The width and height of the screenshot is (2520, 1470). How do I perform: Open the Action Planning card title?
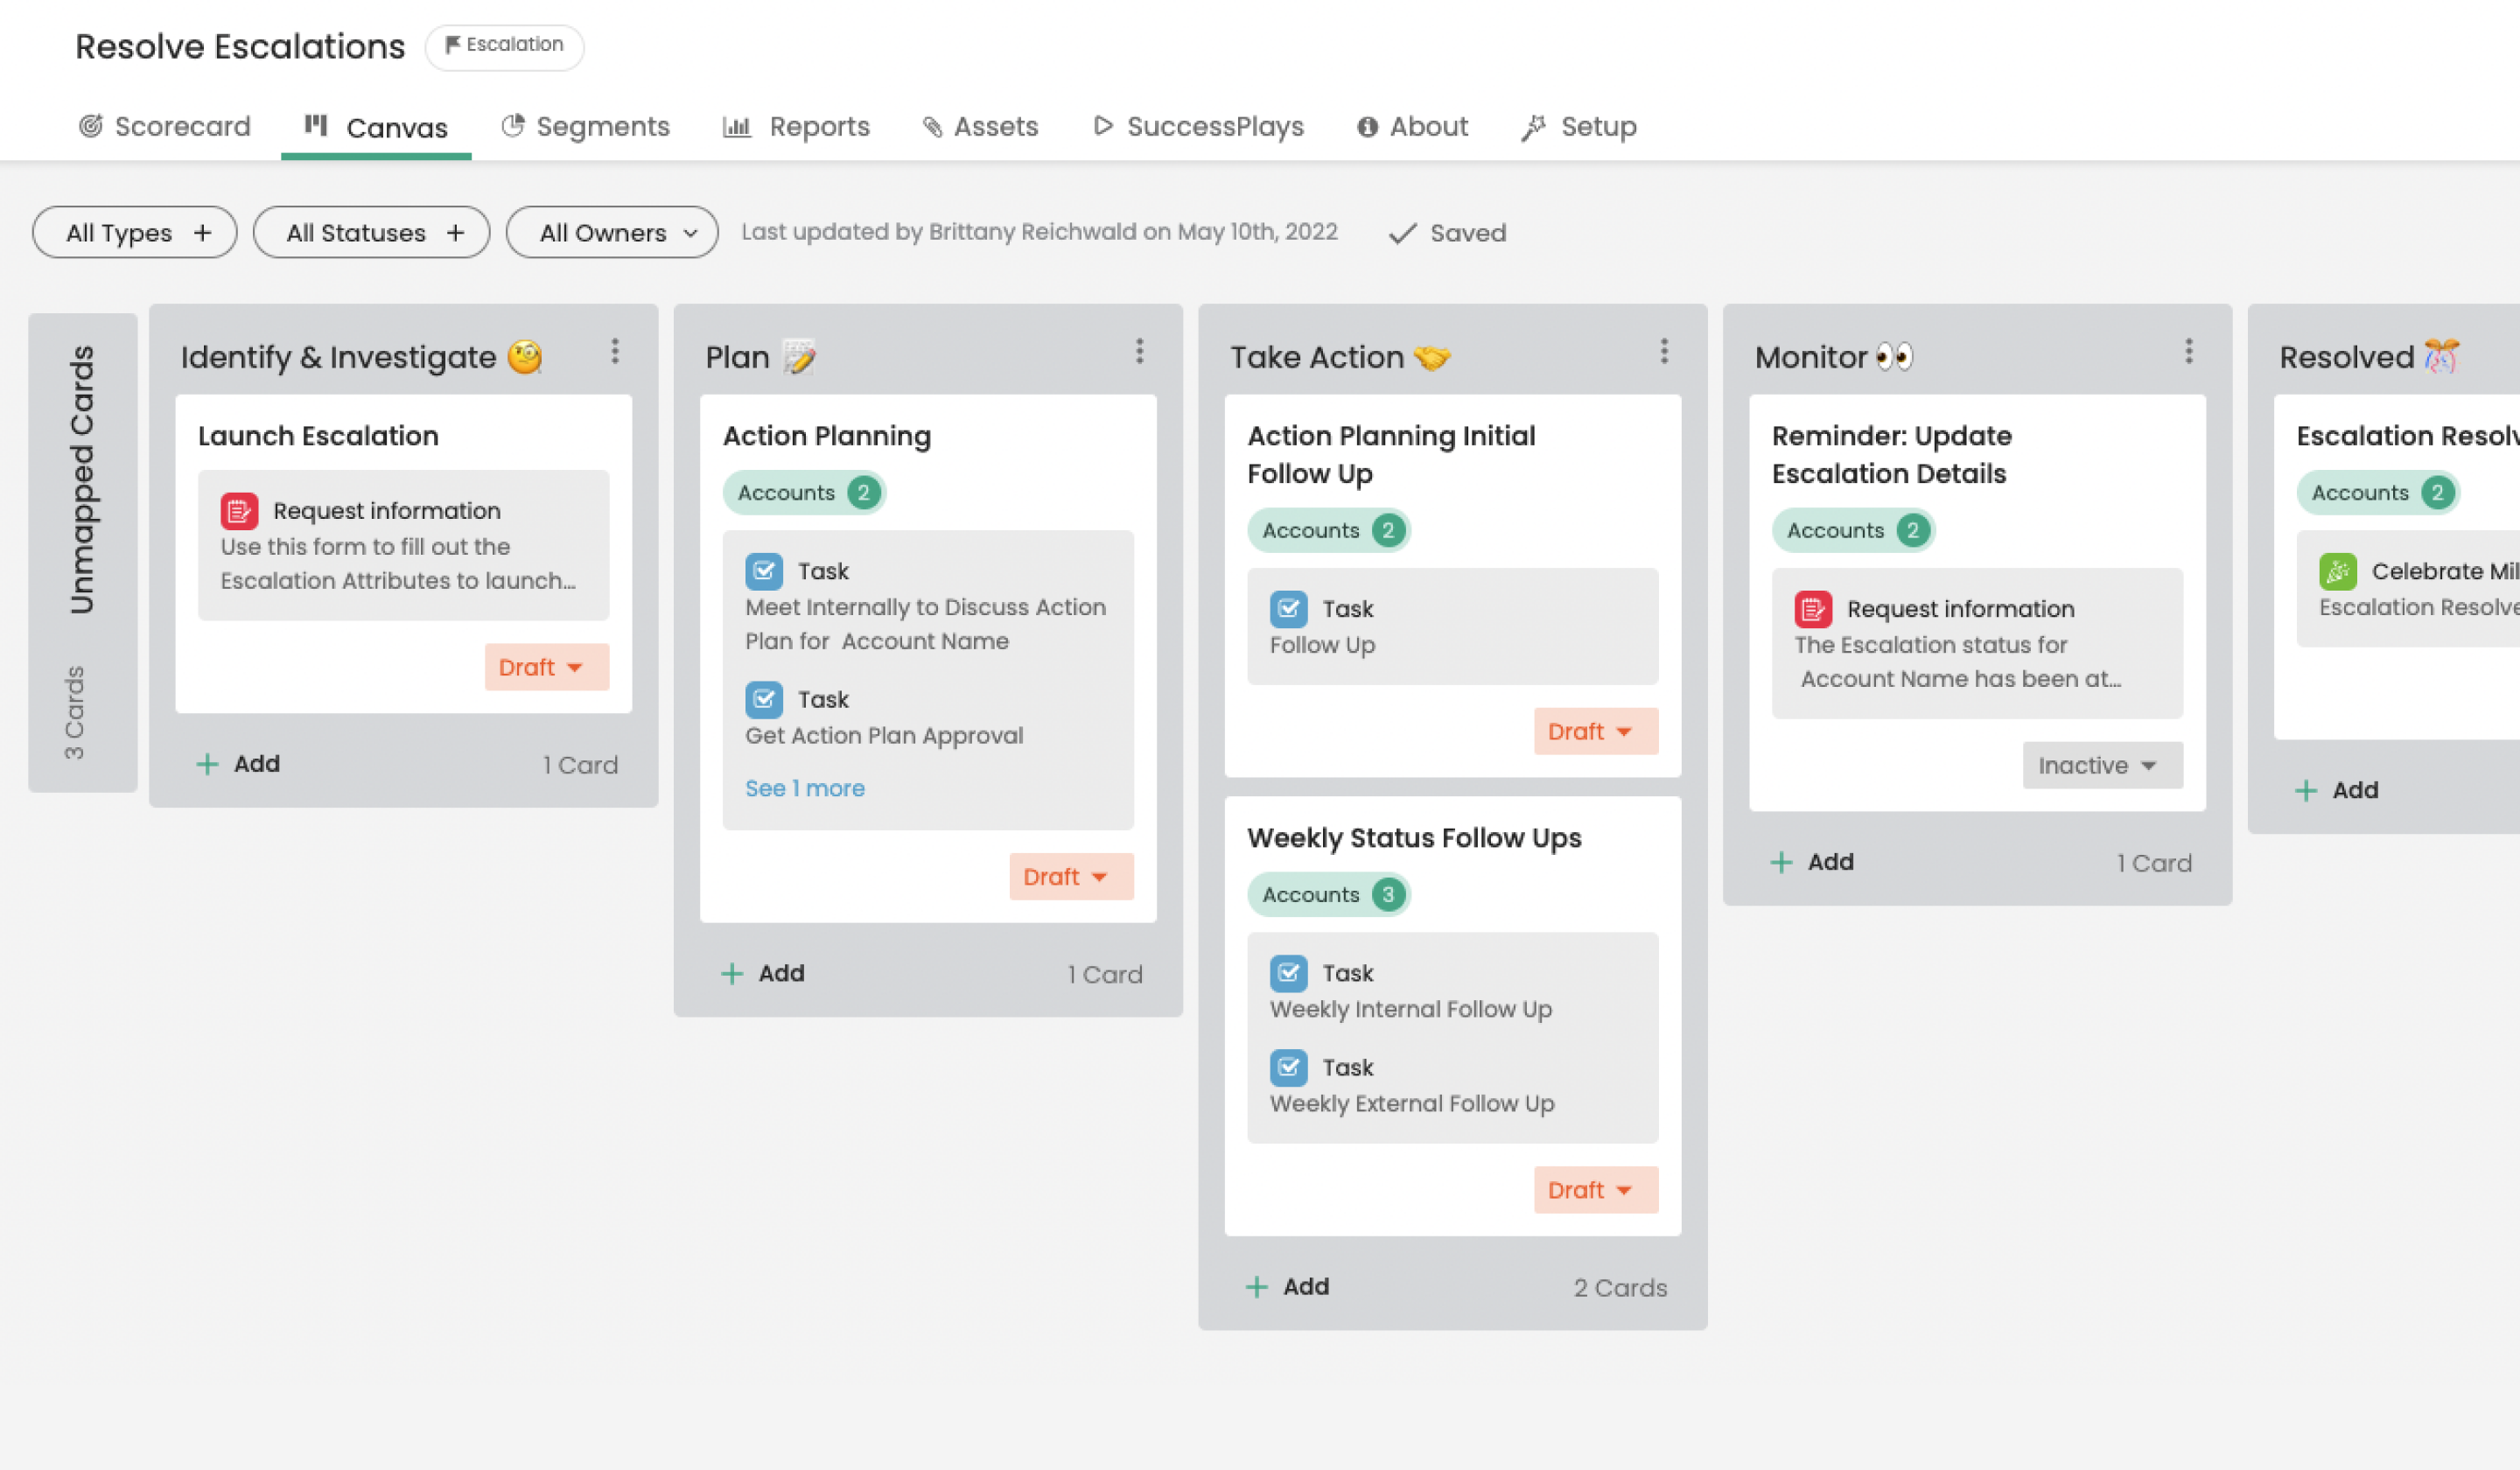[x=826, y=436]
